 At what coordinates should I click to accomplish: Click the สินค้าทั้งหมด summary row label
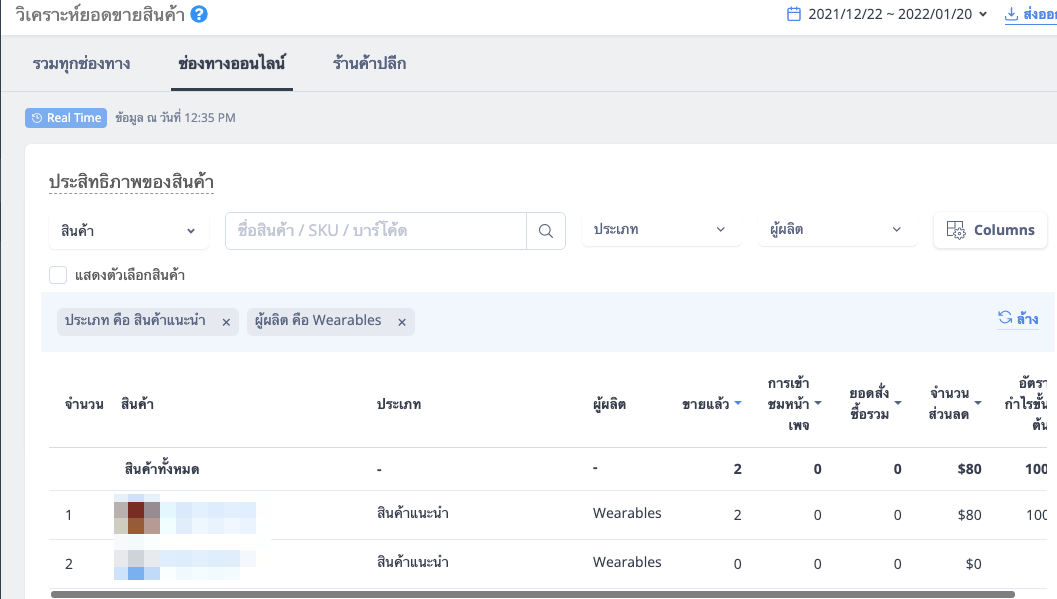(162, 469)
